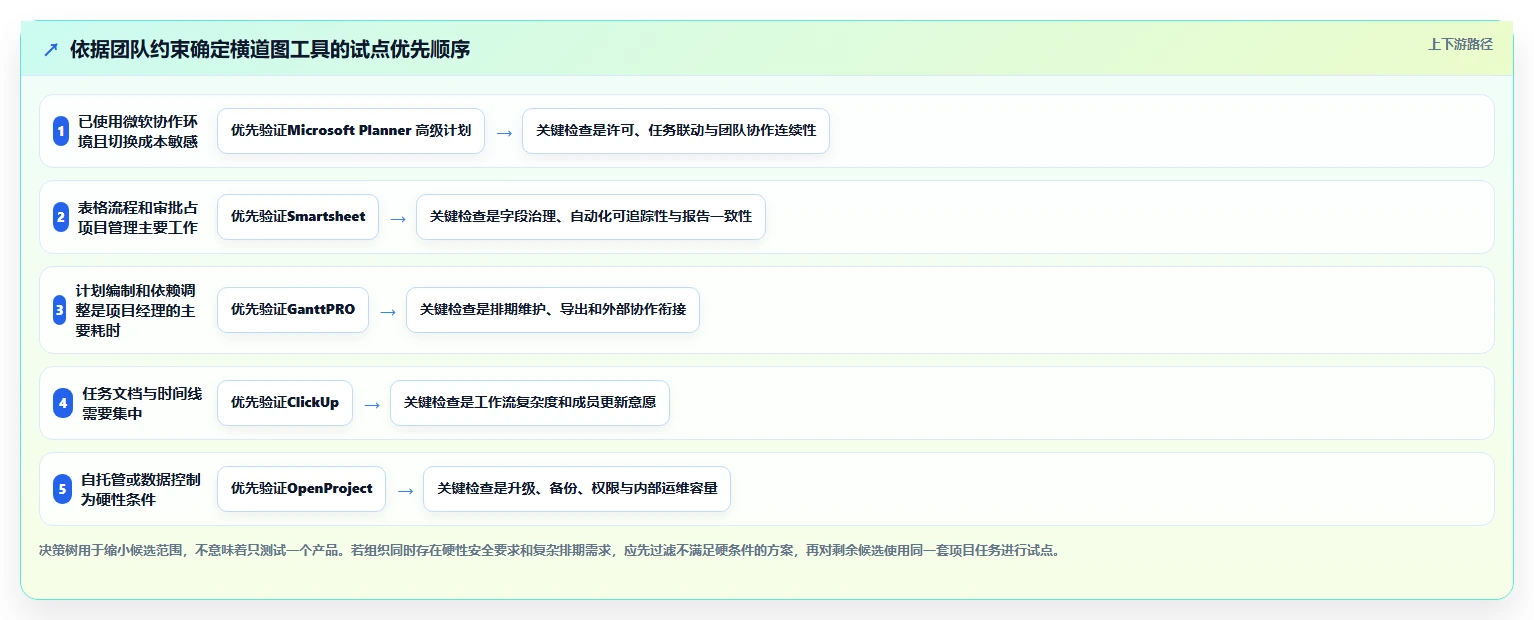This screenshot has height=620, width=1534.
Task: Open the 关键检查是工作流复杂度和成员更新意愿 box
Action: point(530,403)
